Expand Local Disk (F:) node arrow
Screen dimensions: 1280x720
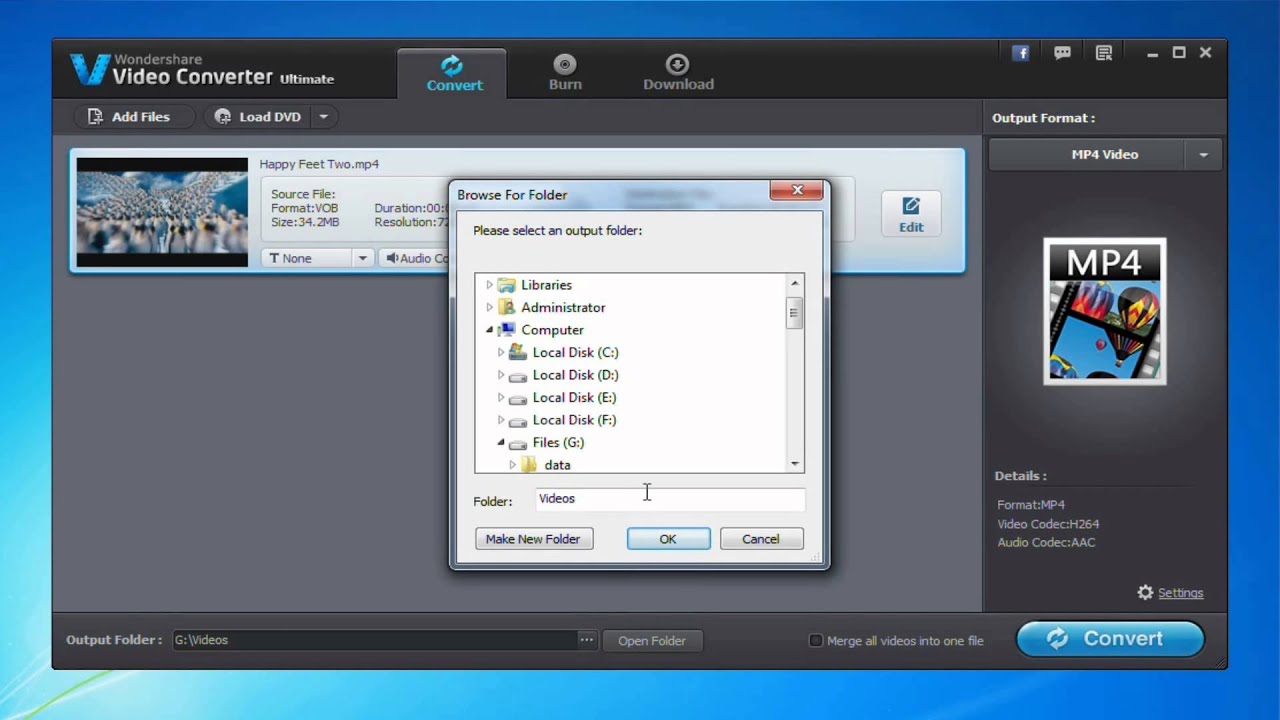(x=501, y=420)
